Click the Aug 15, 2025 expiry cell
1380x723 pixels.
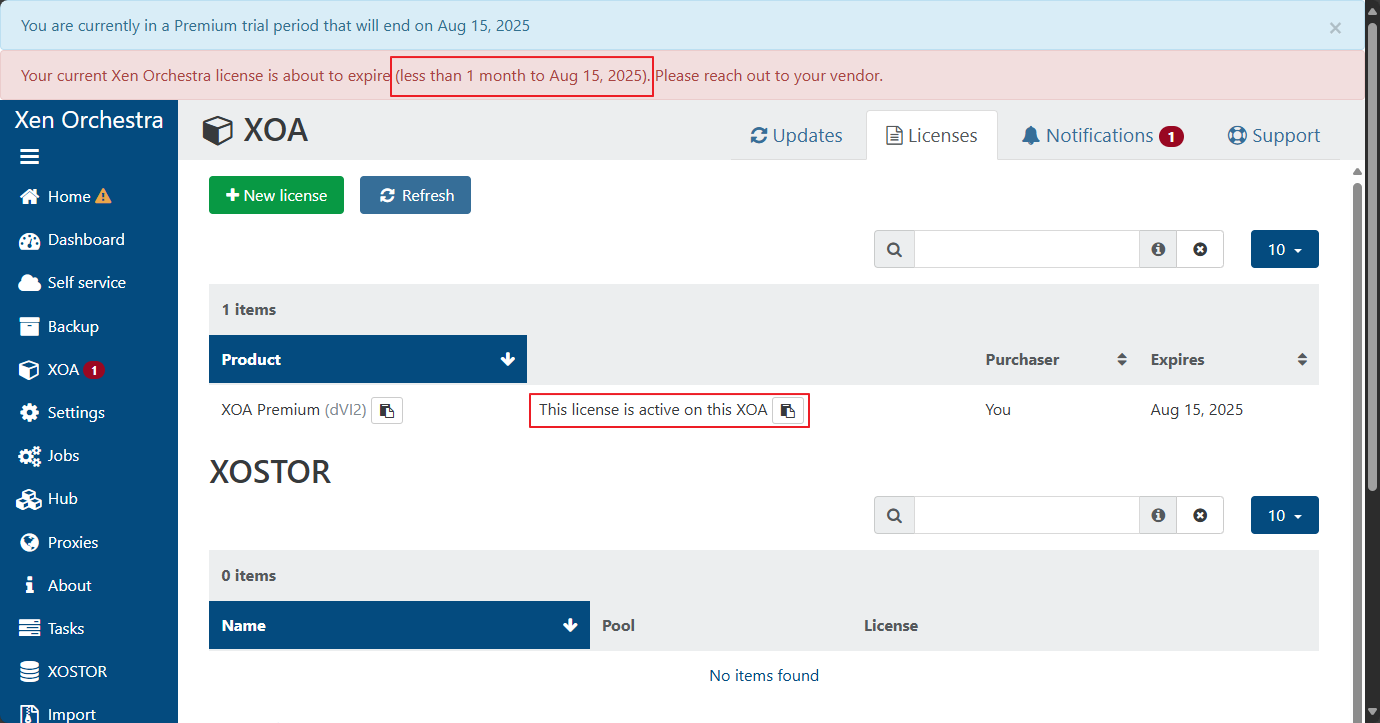[1197, 410]
